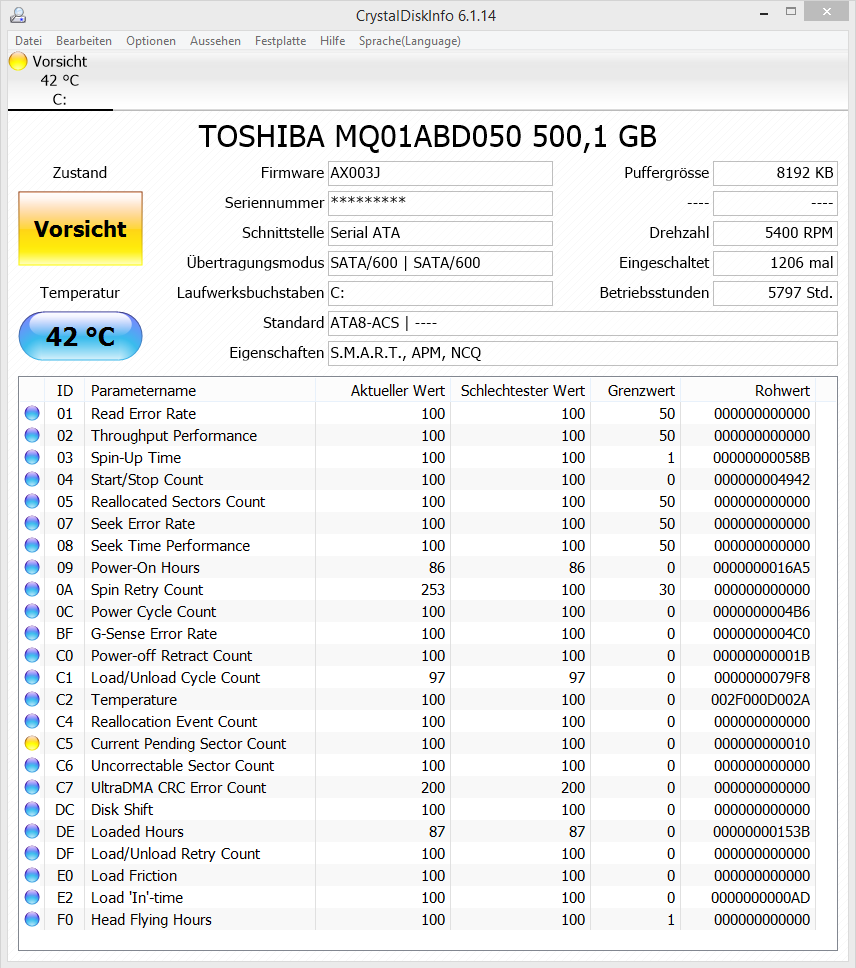Click blue status icon for Uncorrectable Sector Count
Image resolution: width=856 pixels, height=968 pixels.
pos(32,766)
